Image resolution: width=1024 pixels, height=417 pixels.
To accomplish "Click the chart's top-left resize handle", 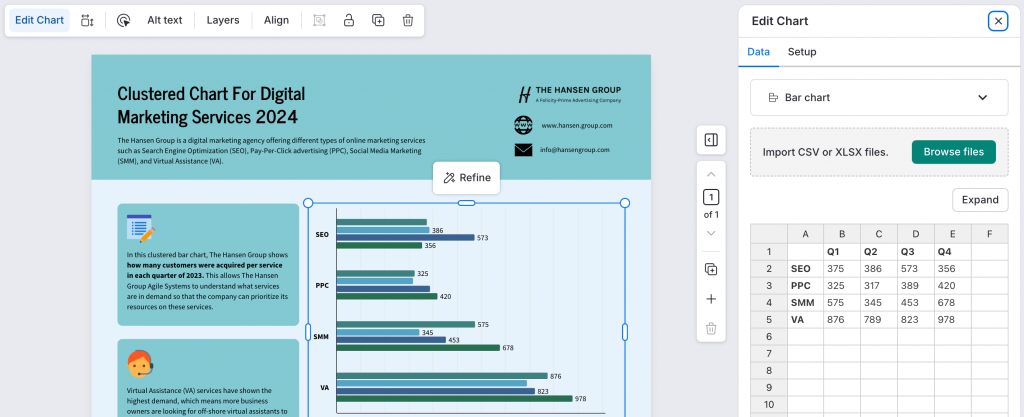I will (x=308, y=203).
